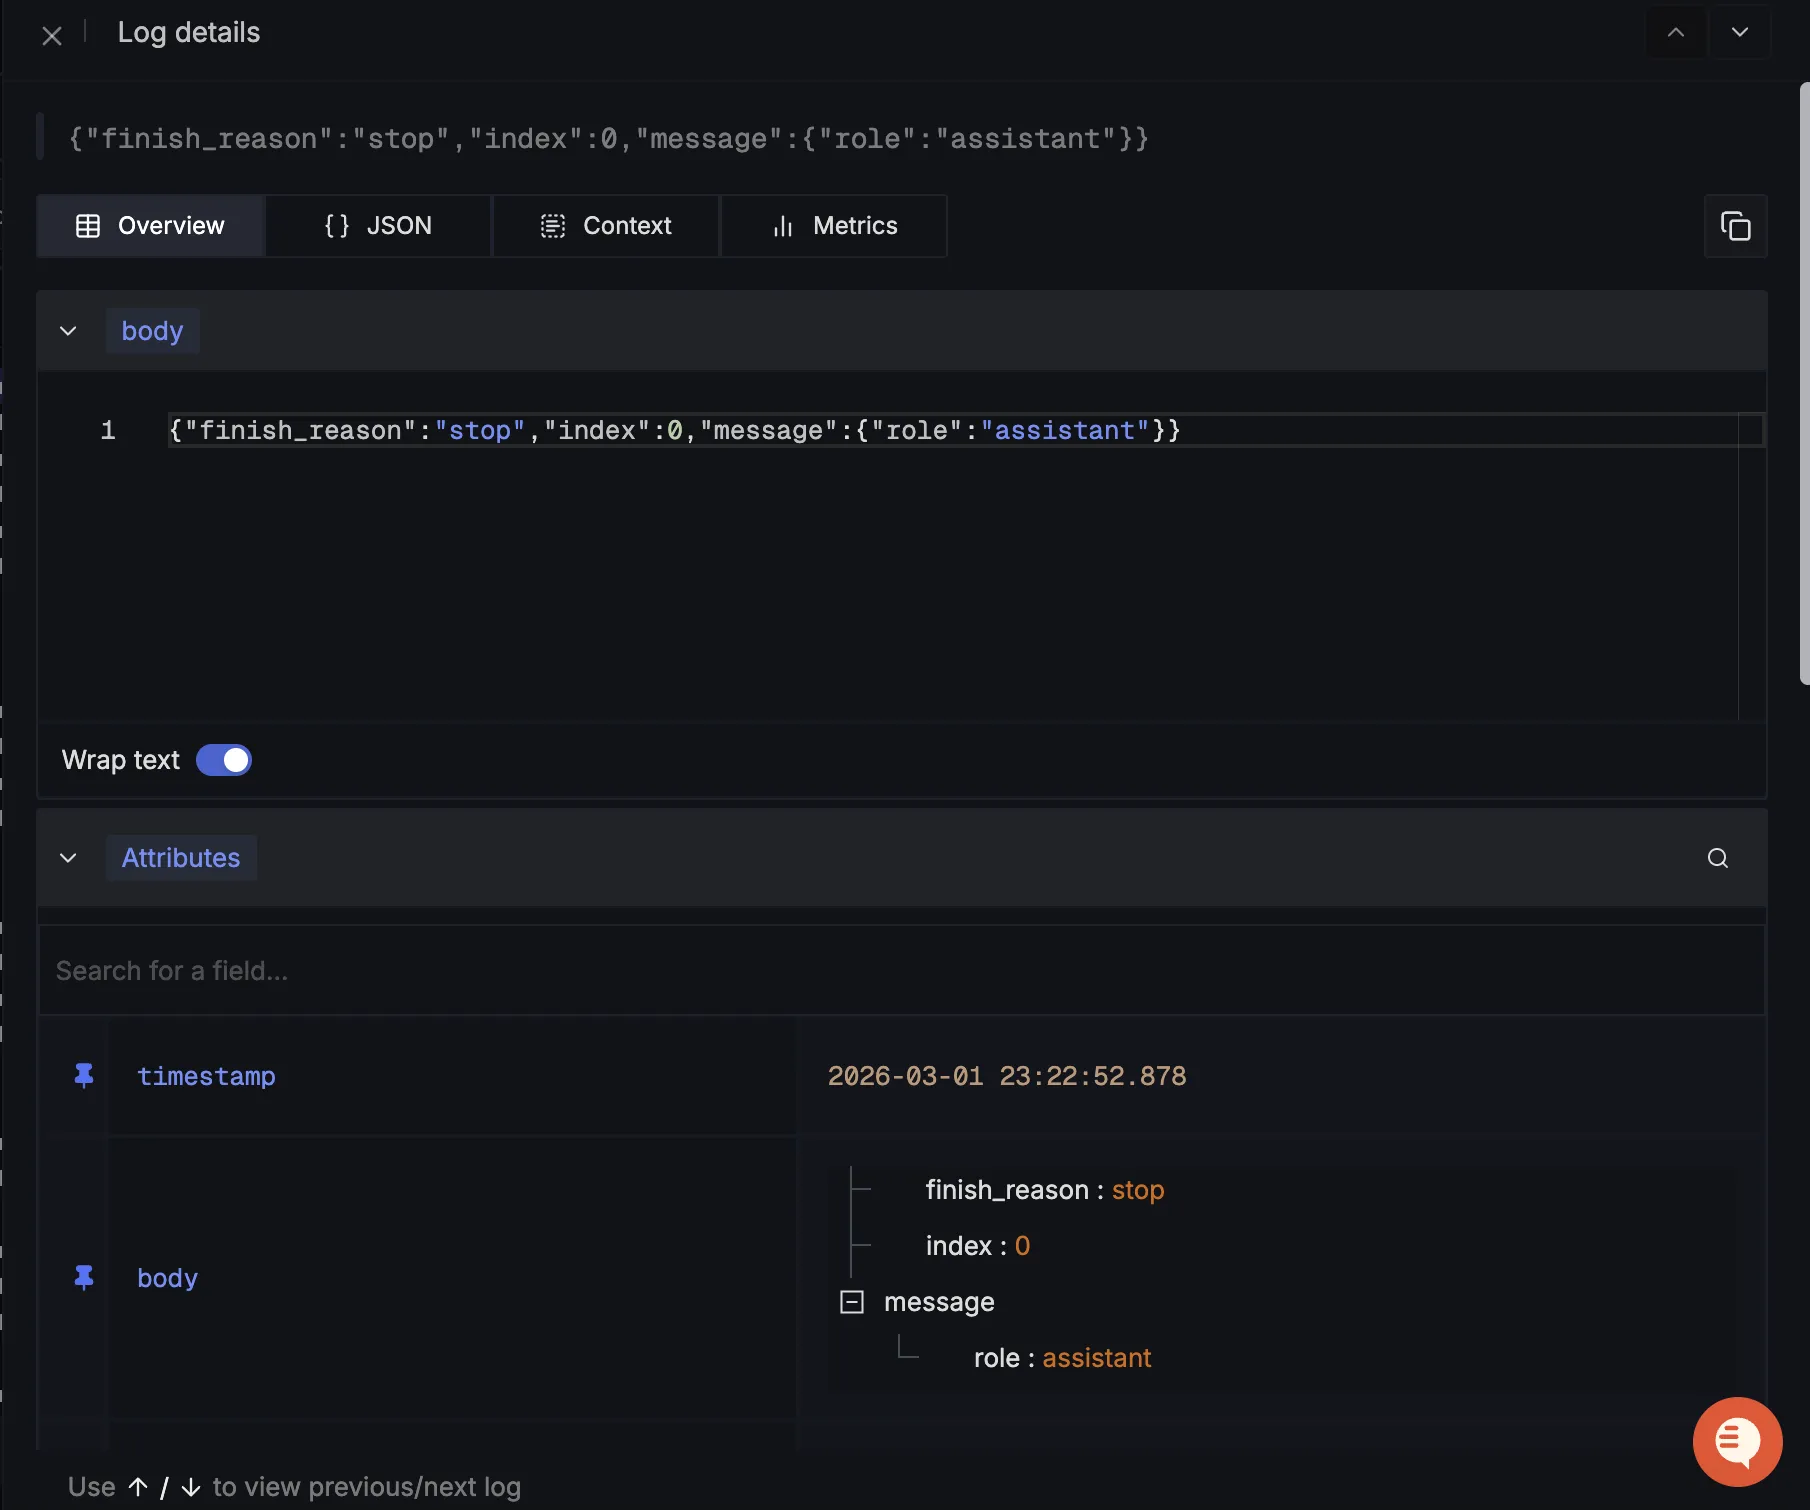Select the Overview tab
This screenshot has height=1510, width=1810.
(151, 226)
